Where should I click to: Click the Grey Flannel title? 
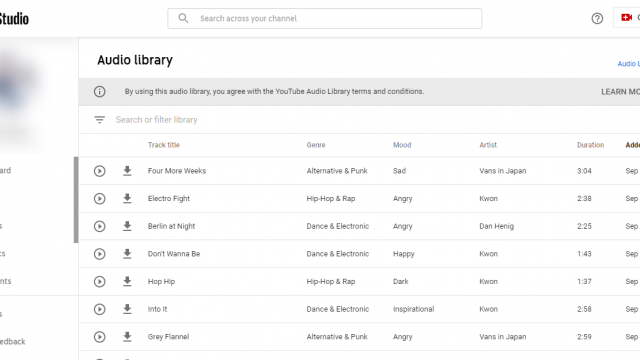(168, 337)
